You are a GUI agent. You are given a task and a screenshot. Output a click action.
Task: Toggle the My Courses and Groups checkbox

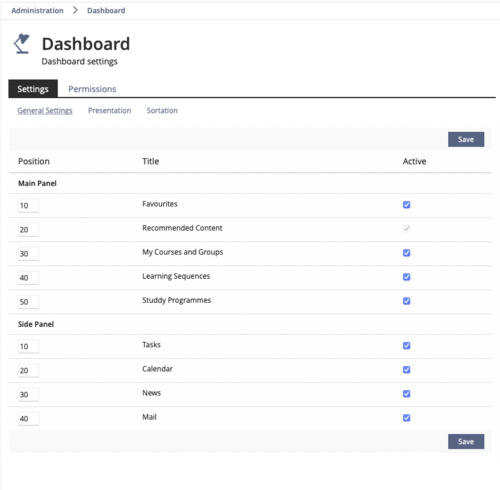406,253
